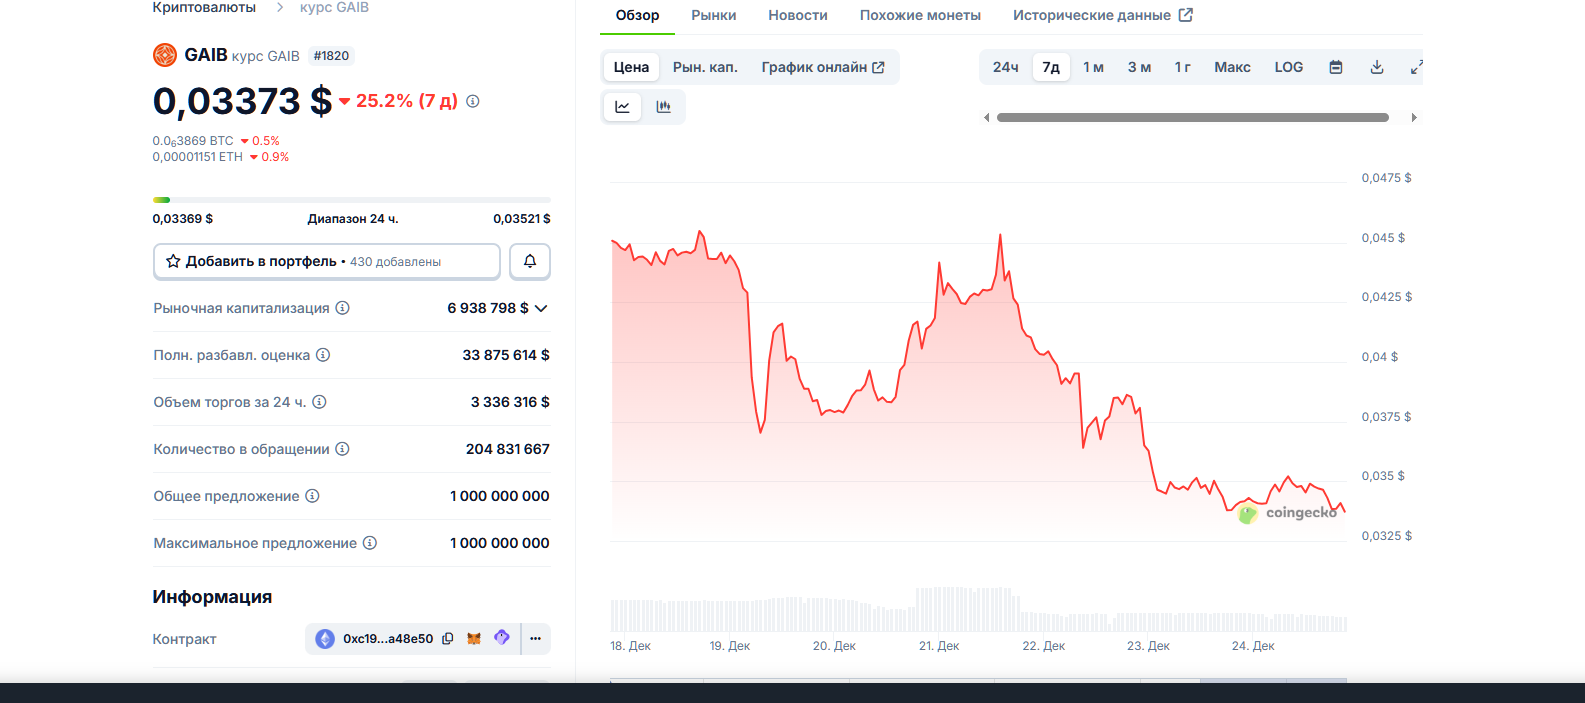Viewport: 1585px width, 703px height.
Task: Go to the Похожие монеты tab
Action: pyautogui.click(x=919, y=15)
